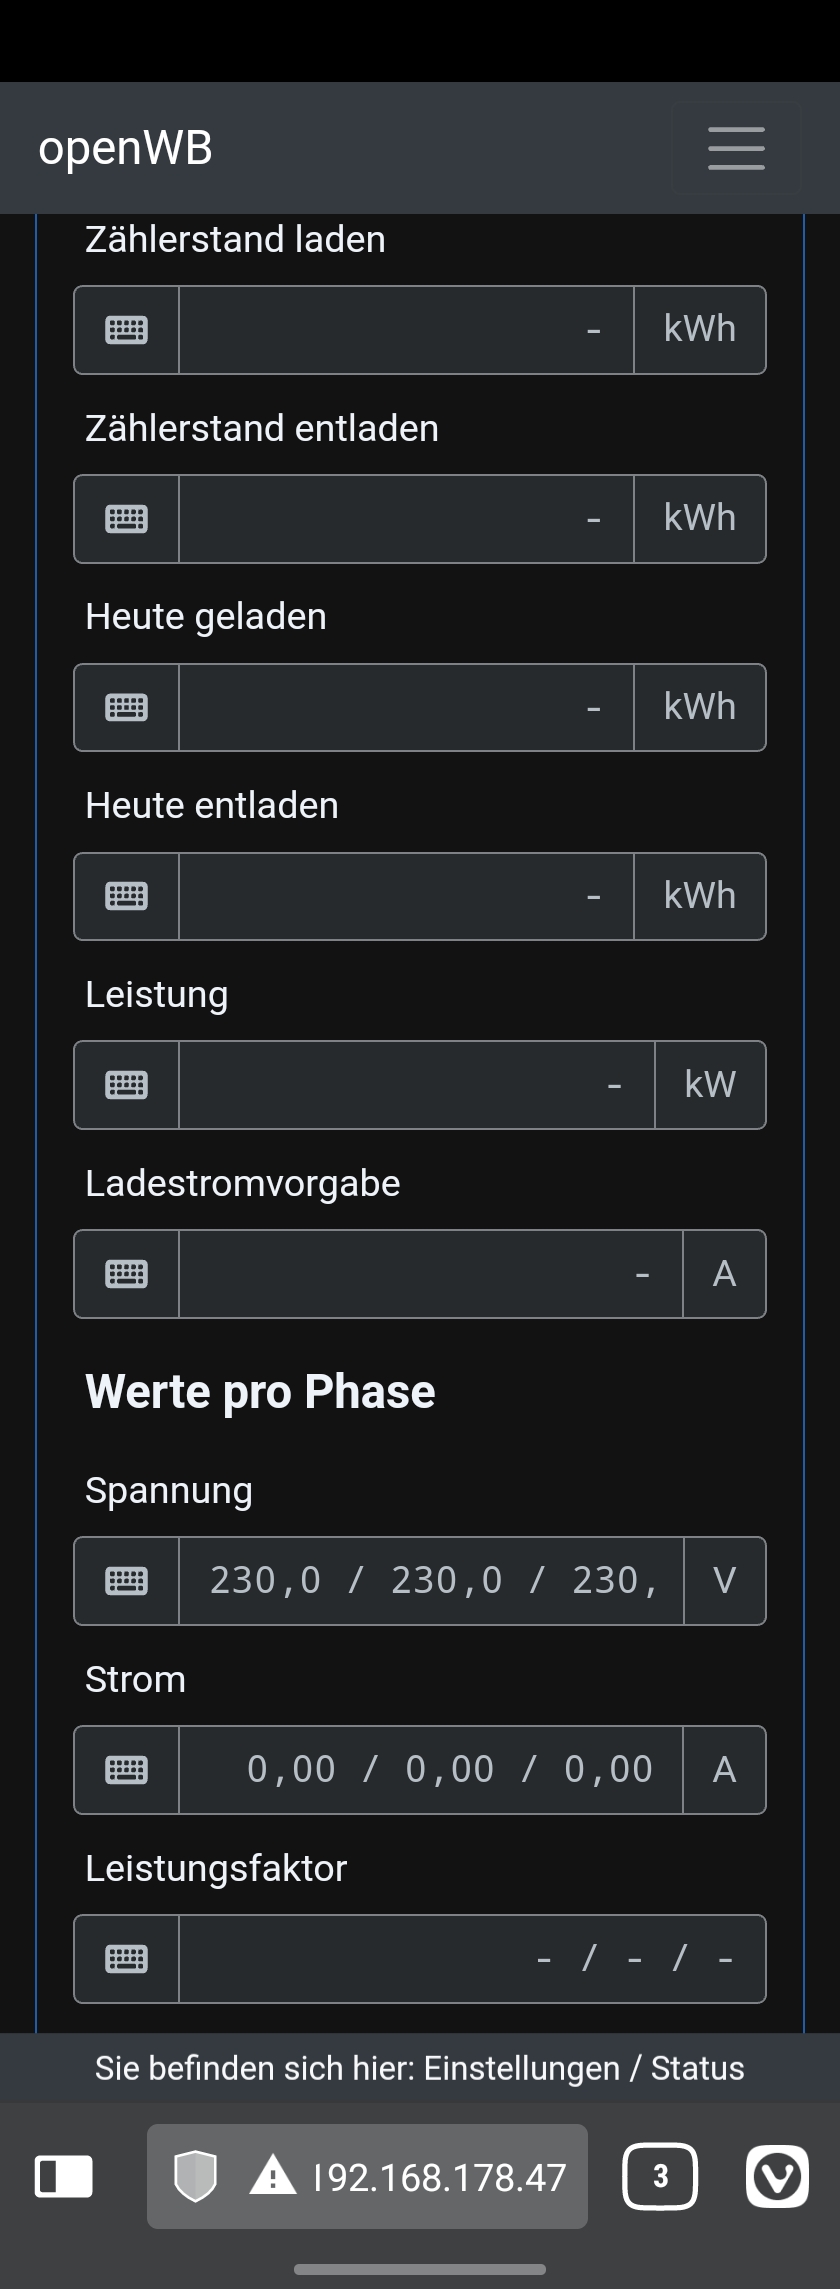Tap the insecure connection warning triangle

(272, 2176)
